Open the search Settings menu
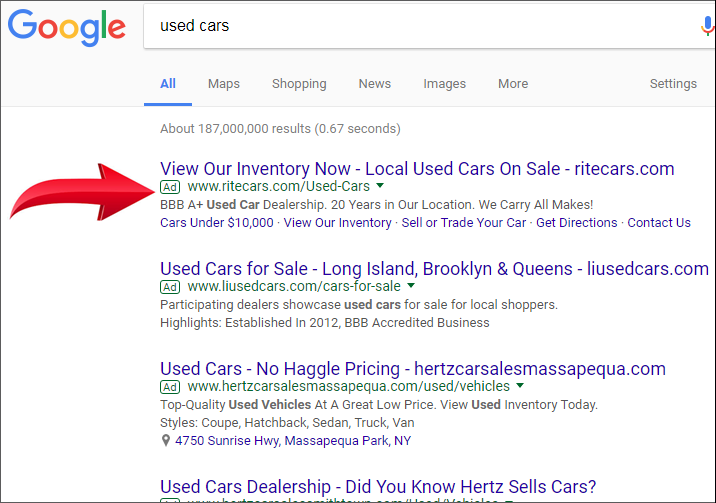 pyautogui.click(x=673, y=84)
